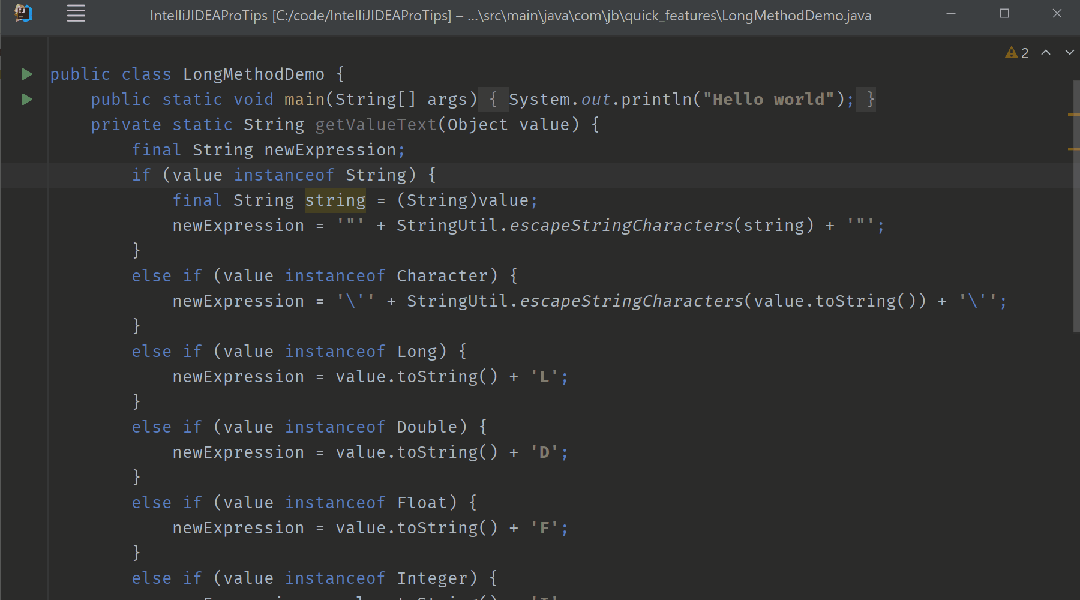Click the window title showing LongMethodDemo.java path
1080x600 pixels.
[510, 15]
